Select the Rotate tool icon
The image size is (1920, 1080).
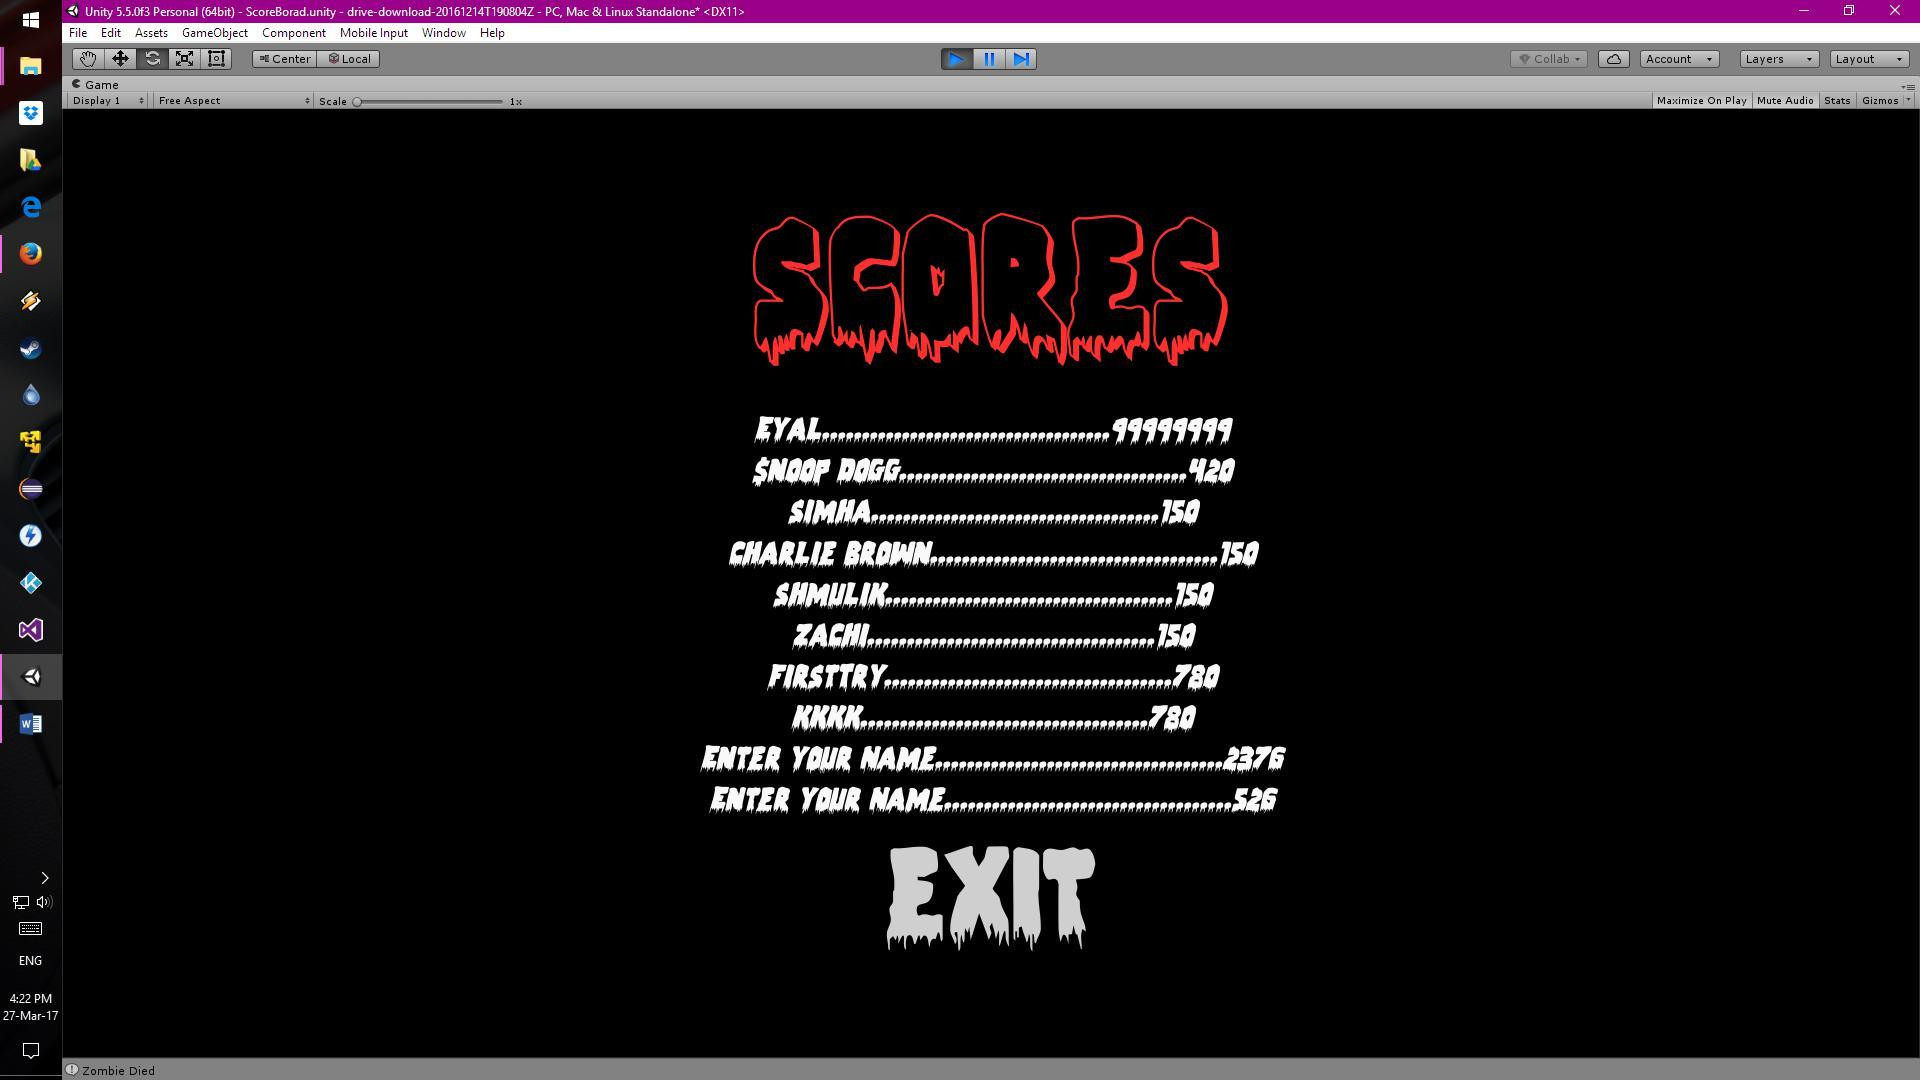152,59
